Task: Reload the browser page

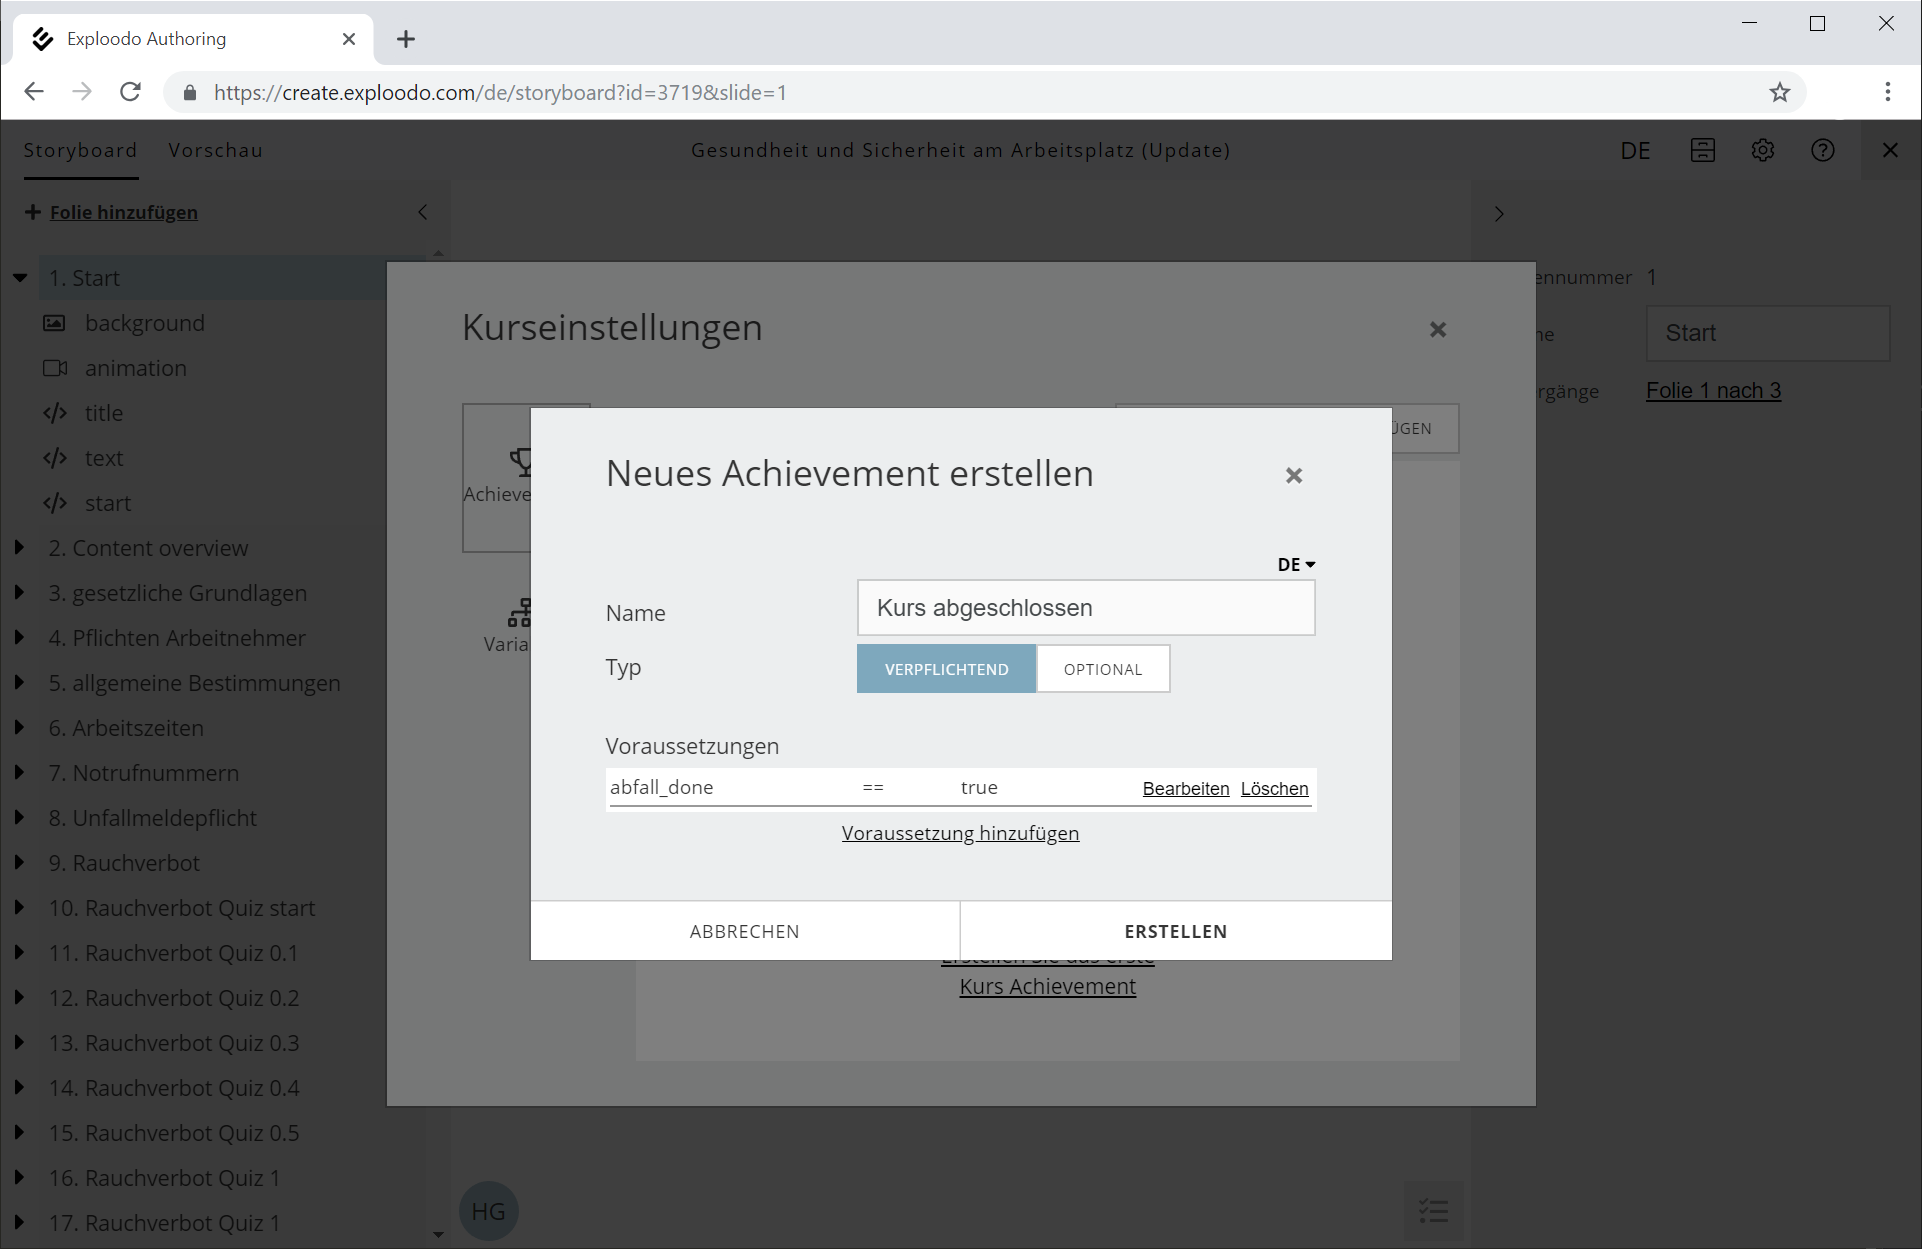Action: [x=130, y=92]
